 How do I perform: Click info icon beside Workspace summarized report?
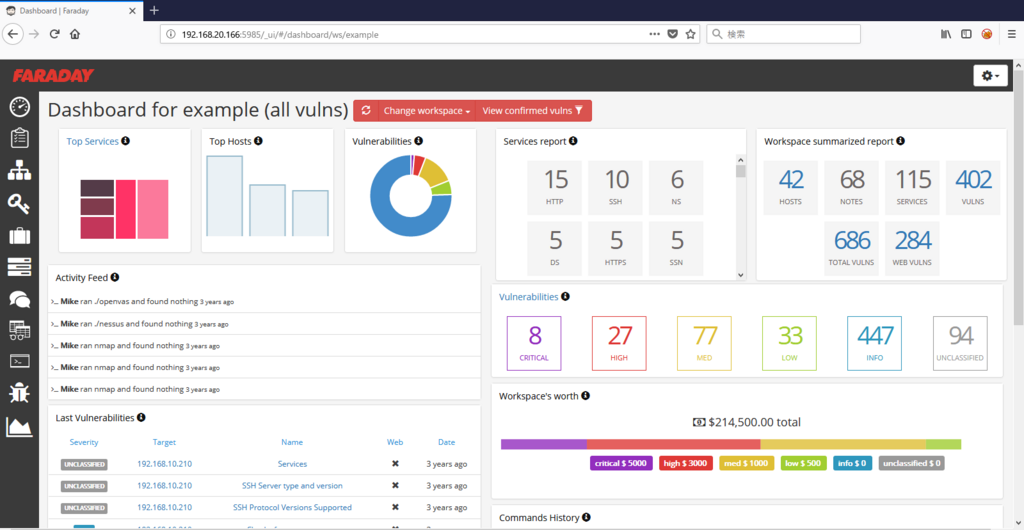[x=901, y=140]
